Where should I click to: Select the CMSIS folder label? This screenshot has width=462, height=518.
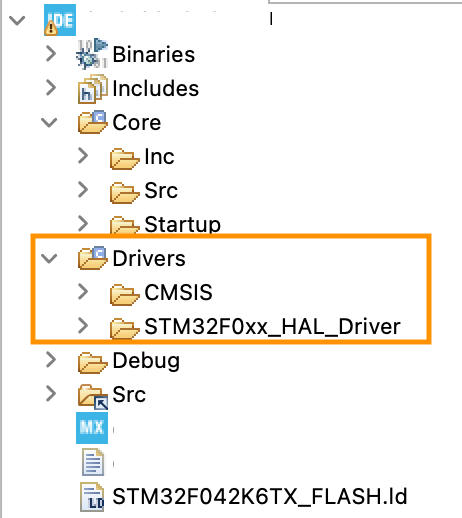tap(178, 292)
